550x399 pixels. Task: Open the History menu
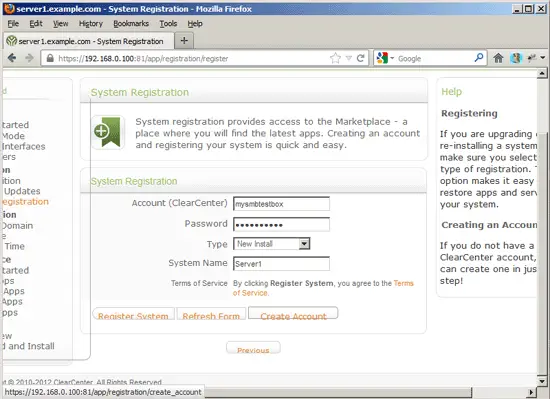click(x=90, y=23)
